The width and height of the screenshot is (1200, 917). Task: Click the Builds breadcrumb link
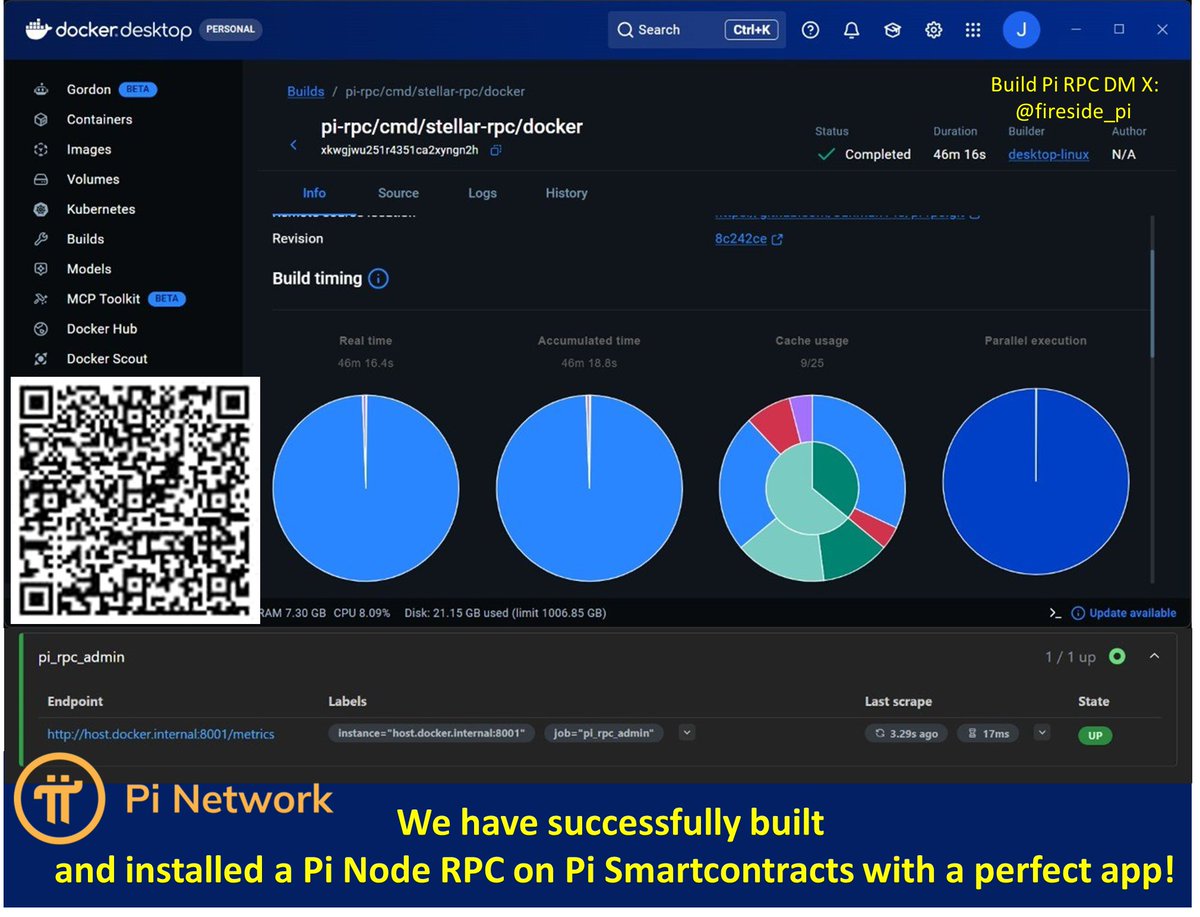(306, 91)
